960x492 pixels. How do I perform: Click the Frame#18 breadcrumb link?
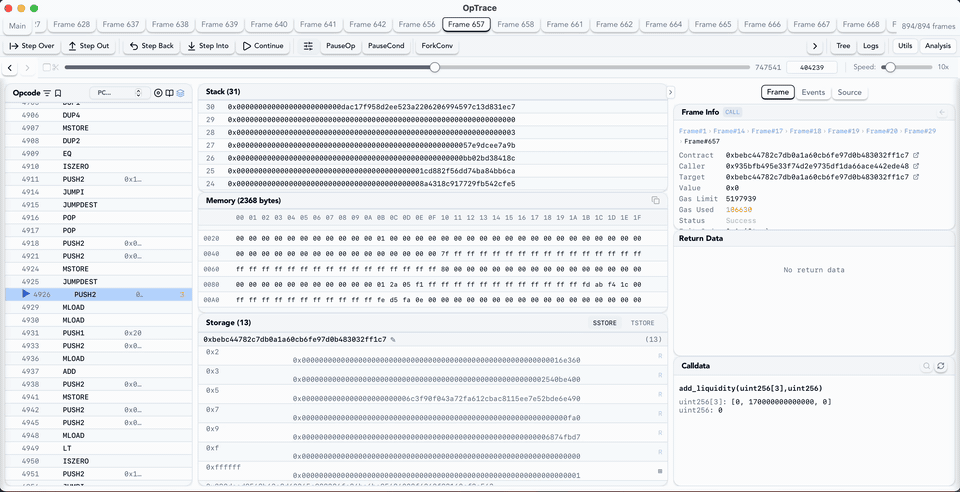(805, 131)
